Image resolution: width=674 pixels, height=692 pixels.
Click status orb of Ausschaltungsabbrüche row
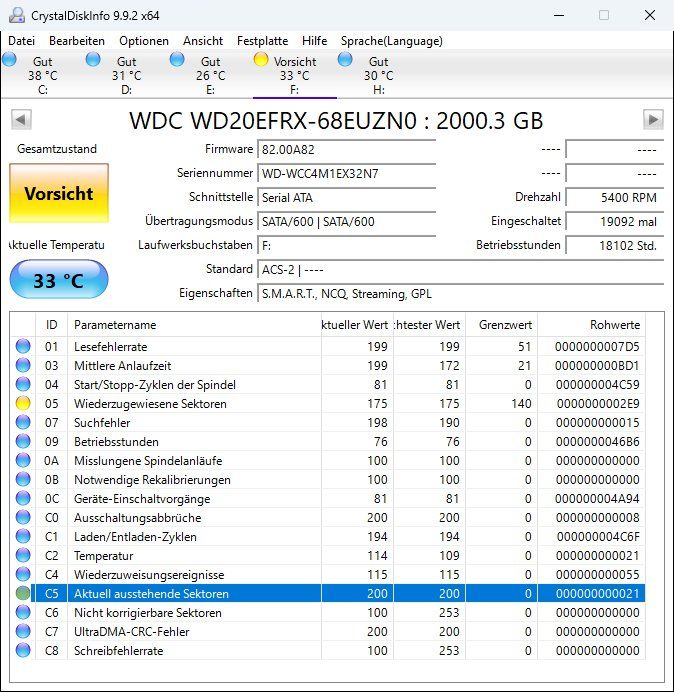pyautogui.click(x=23, y=518)
